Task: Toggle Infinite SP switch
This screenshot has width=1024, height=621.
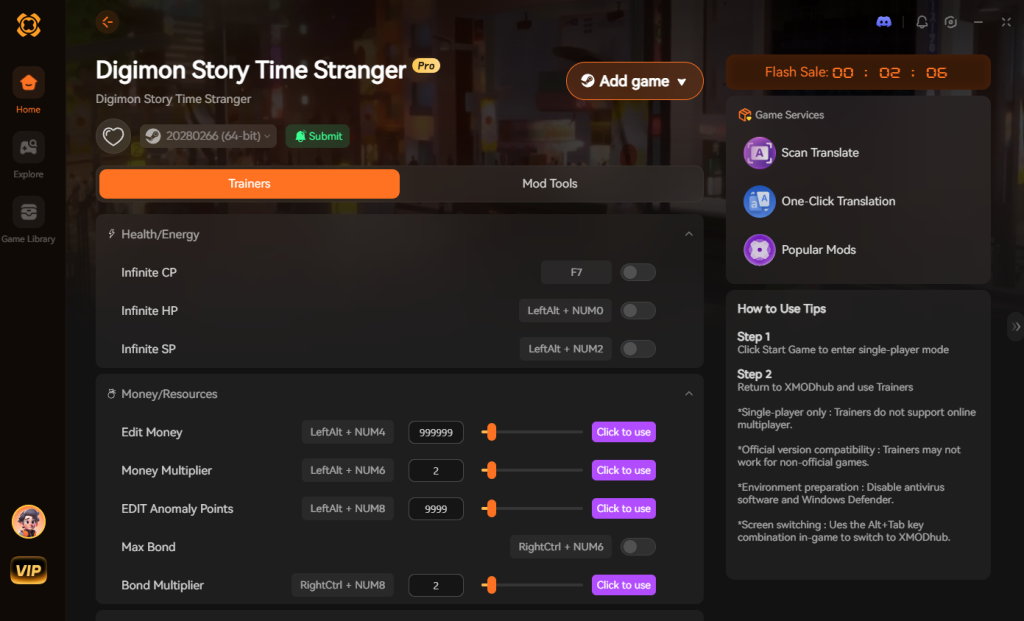Action: [x=637, y=349]
